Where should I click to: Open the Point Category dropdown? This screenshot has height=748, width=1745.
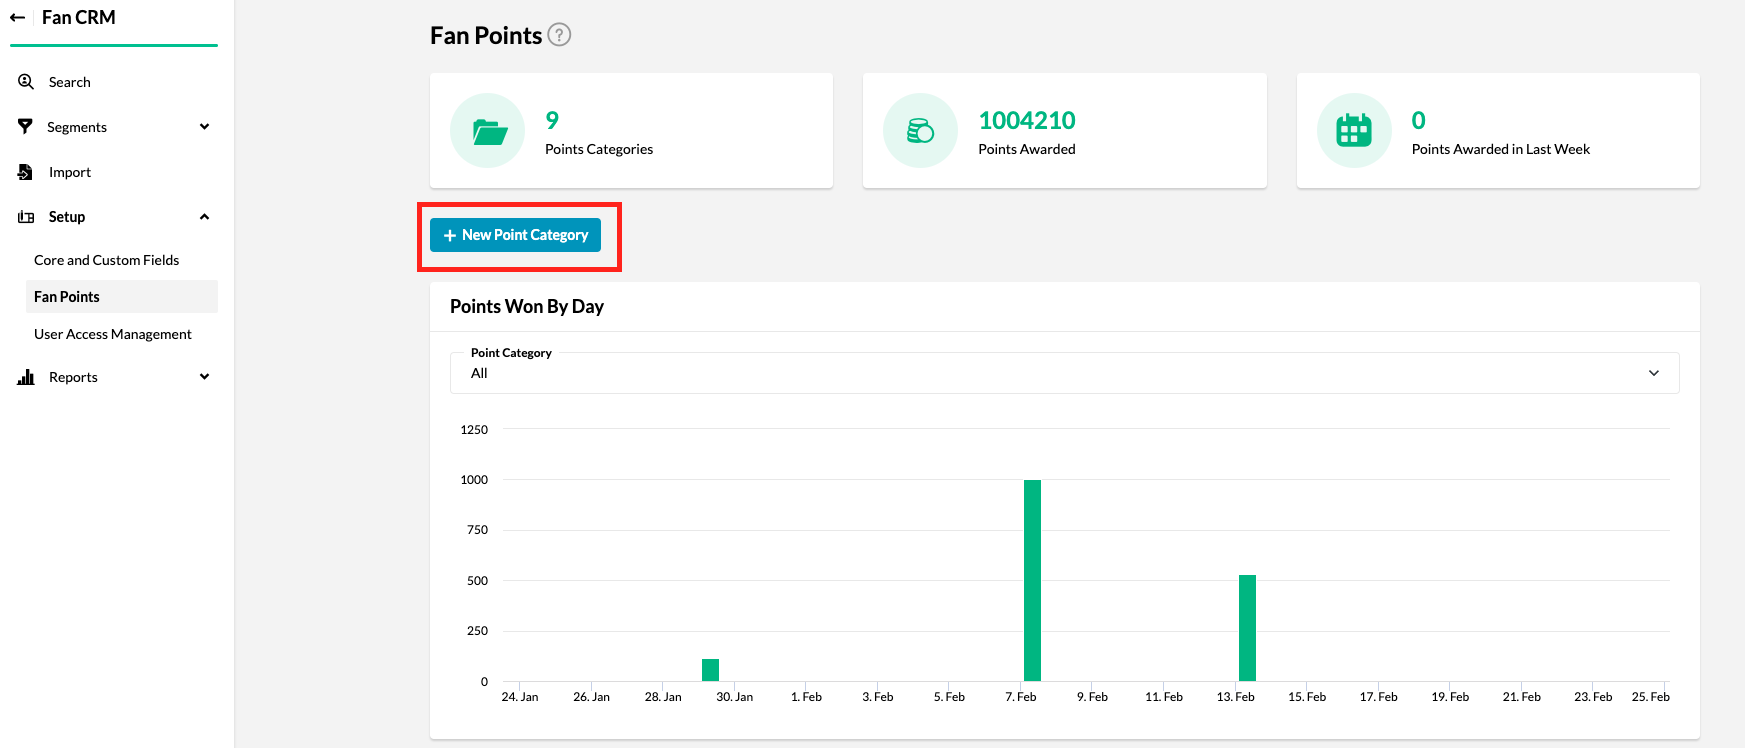click(1064, 373)
